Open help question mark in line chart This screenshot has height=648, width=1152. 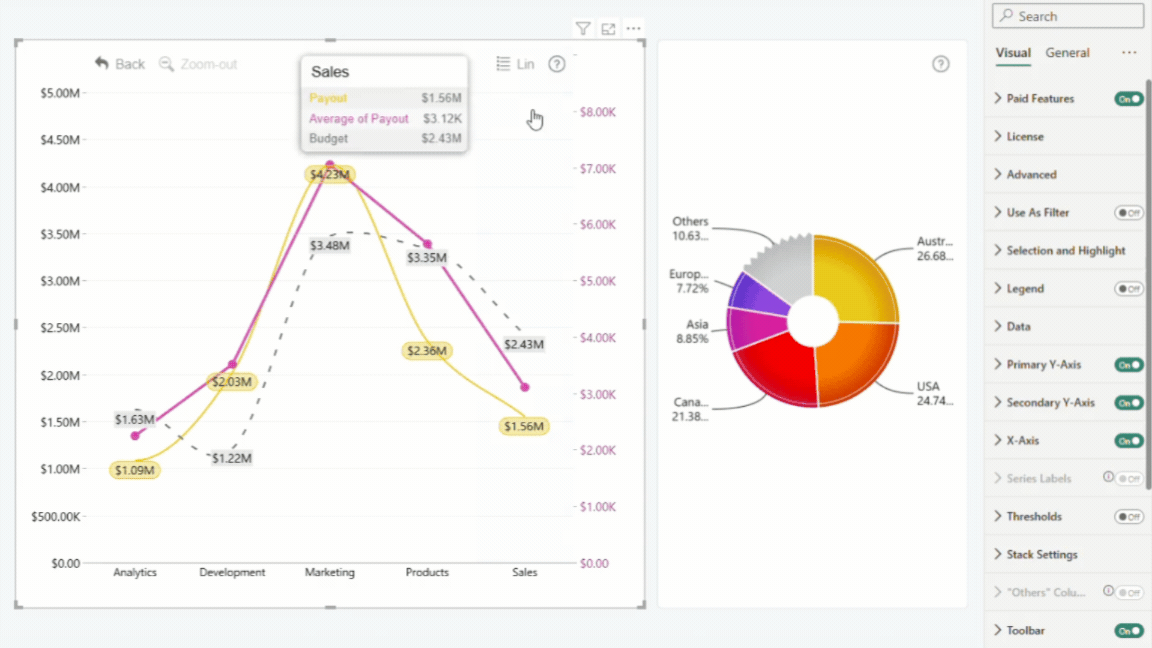(x=557, y=64)
